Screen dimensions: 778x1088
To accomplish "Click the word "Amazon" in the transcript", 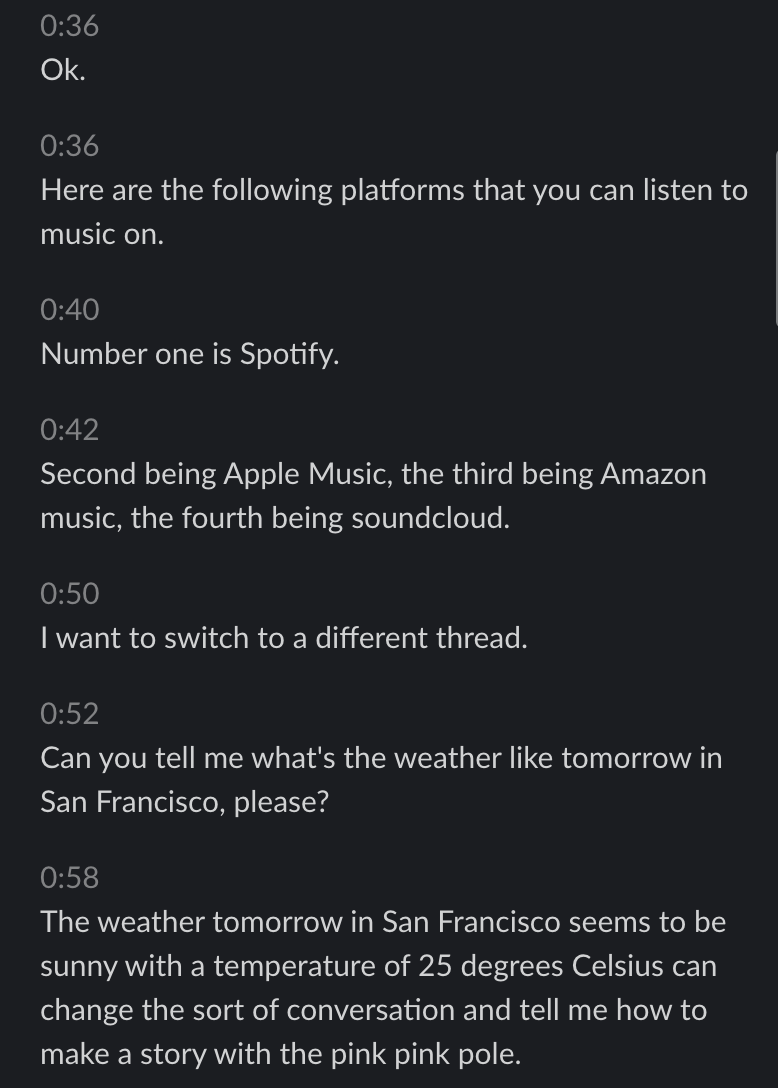I will click(x=653, y=474).
